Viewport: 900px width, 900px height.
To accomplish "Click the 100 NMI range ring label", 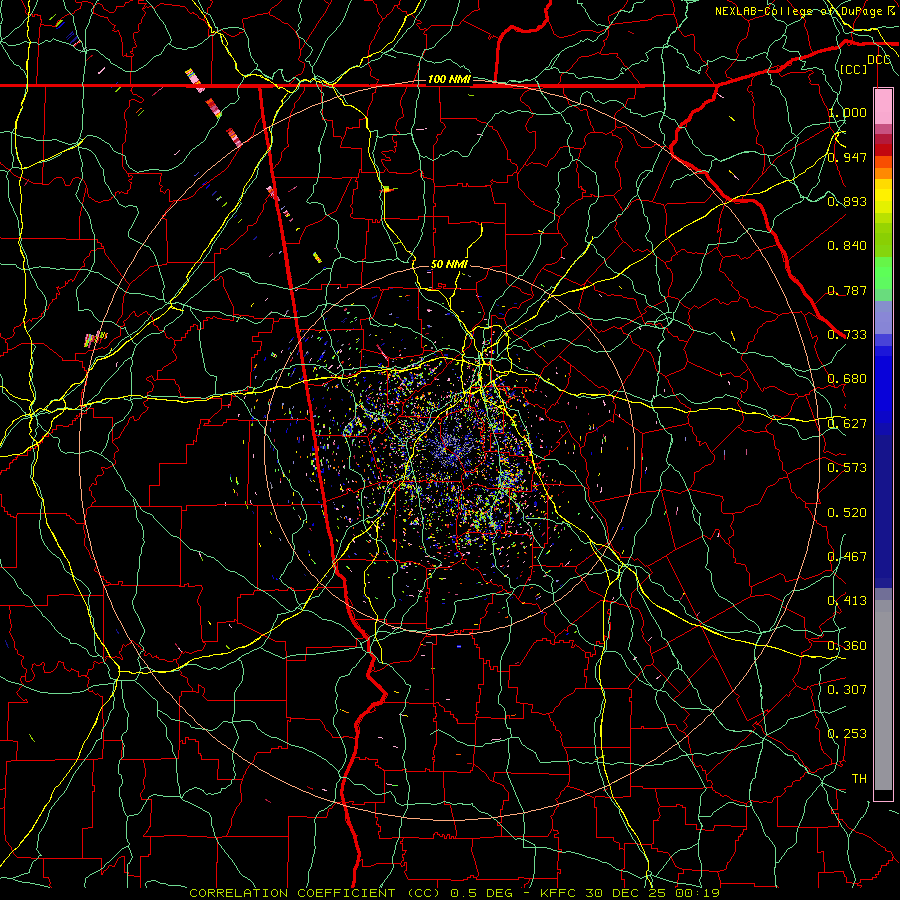I will pos(449,79).
